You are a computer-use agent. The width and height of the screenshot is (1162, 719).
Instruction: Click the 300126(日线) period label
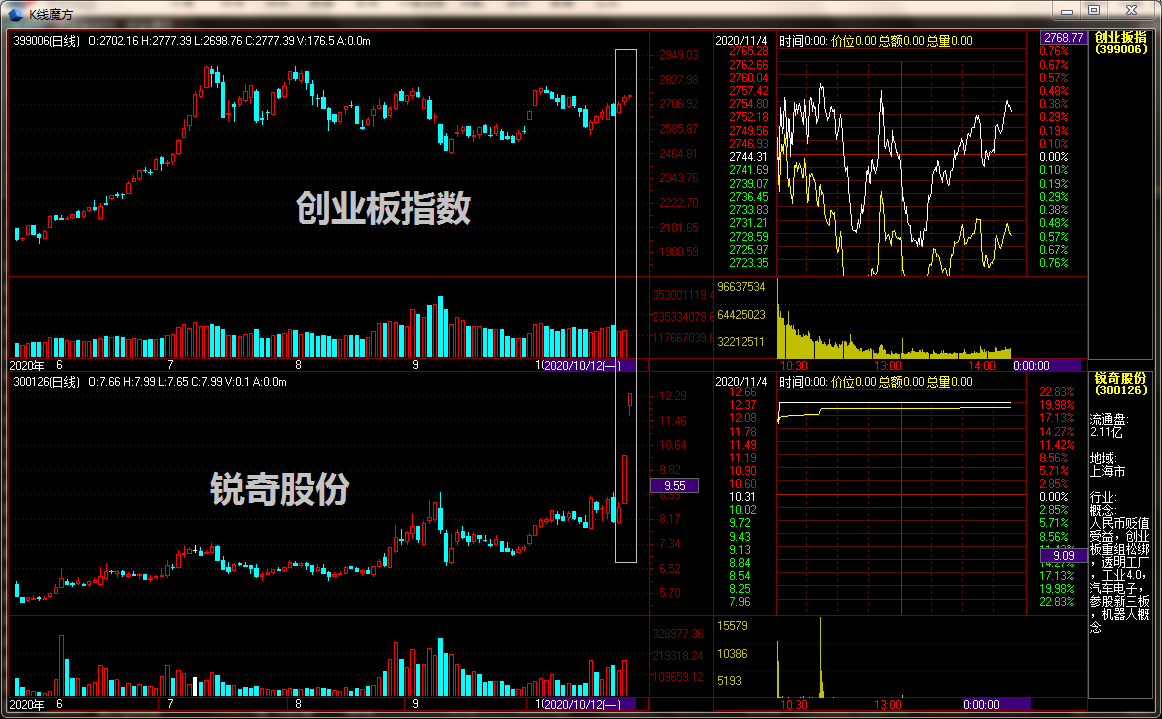[x=46, y=382]
